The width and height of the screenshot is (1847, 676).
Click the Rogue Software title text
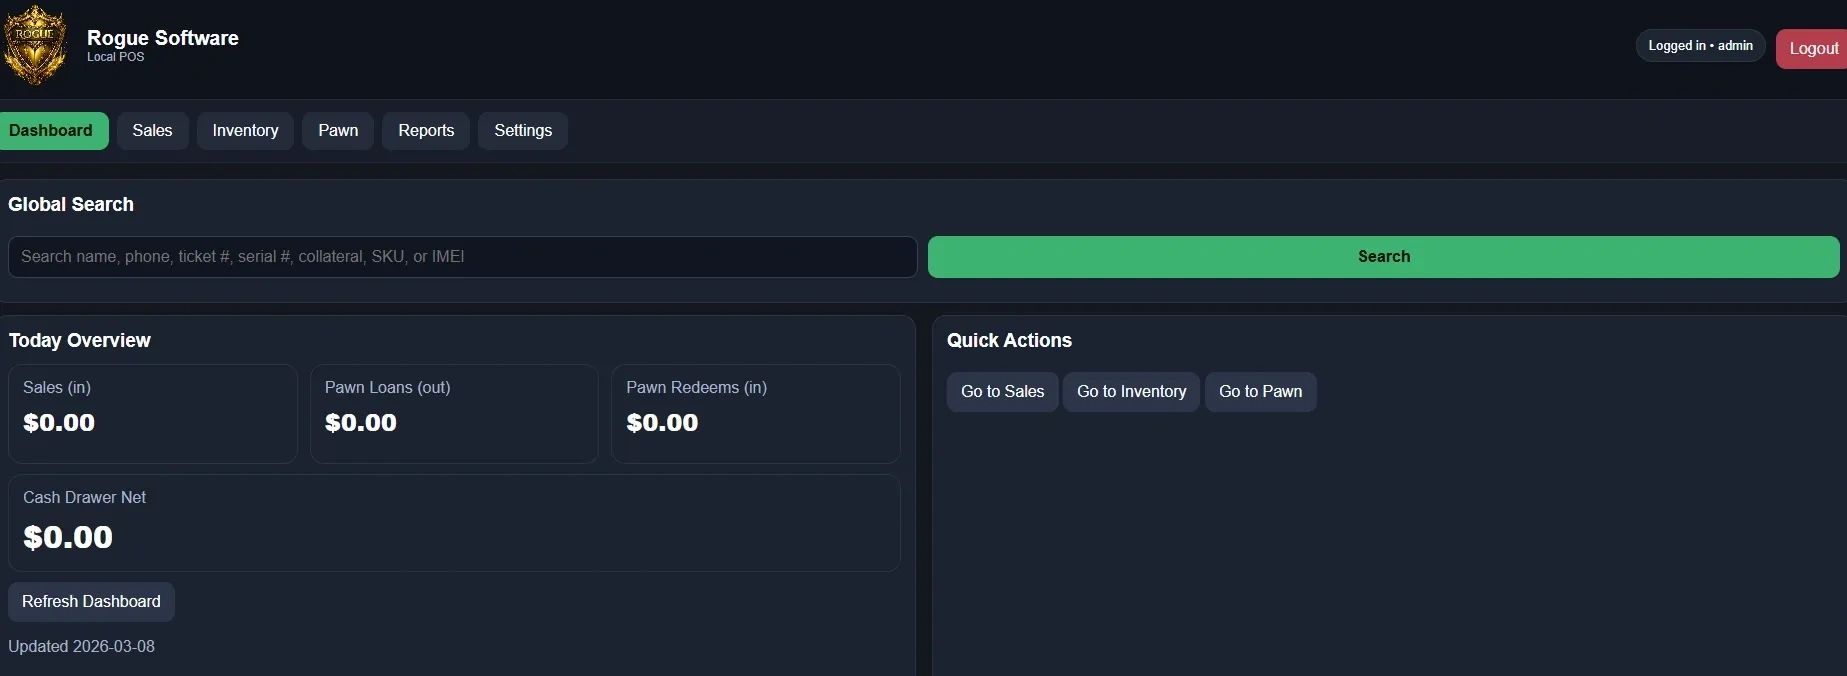pos(163,38)
